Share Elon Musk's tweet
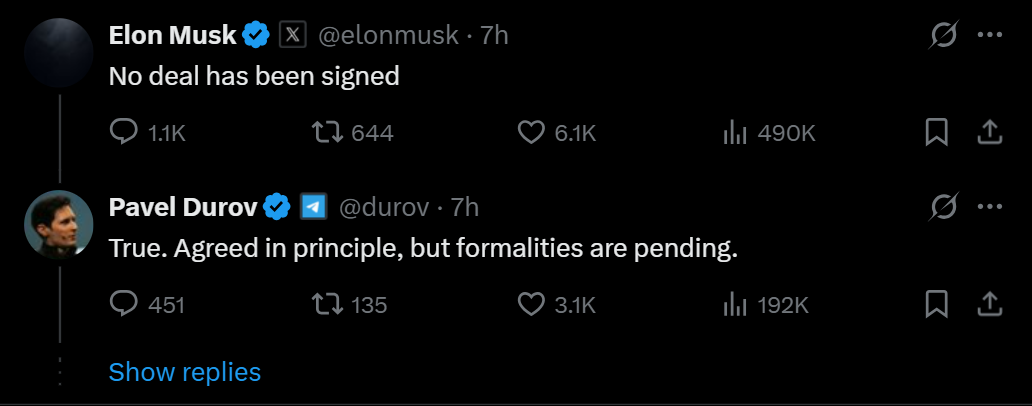The width and height of the screenshot is (1032, 406). pos(989,133)
